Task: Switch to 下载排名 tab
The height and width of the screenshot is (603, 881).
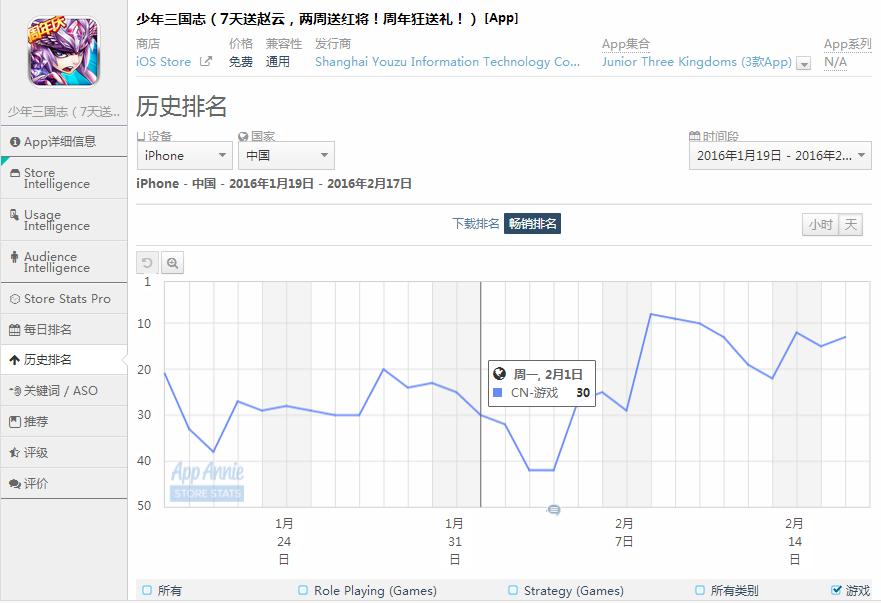Action: click(x=475, y=224)
